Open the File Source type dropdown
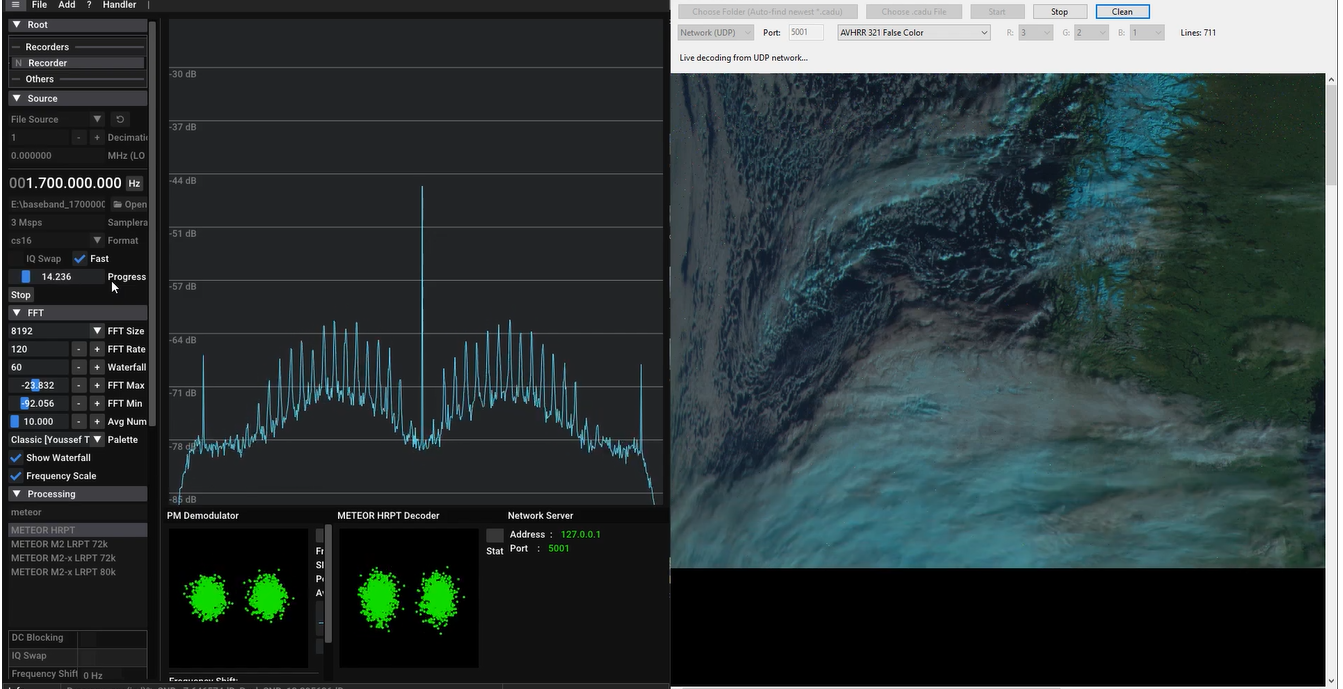Image resolution: width=1343 pixels, height=689 pixels. [x=56, y=119]
